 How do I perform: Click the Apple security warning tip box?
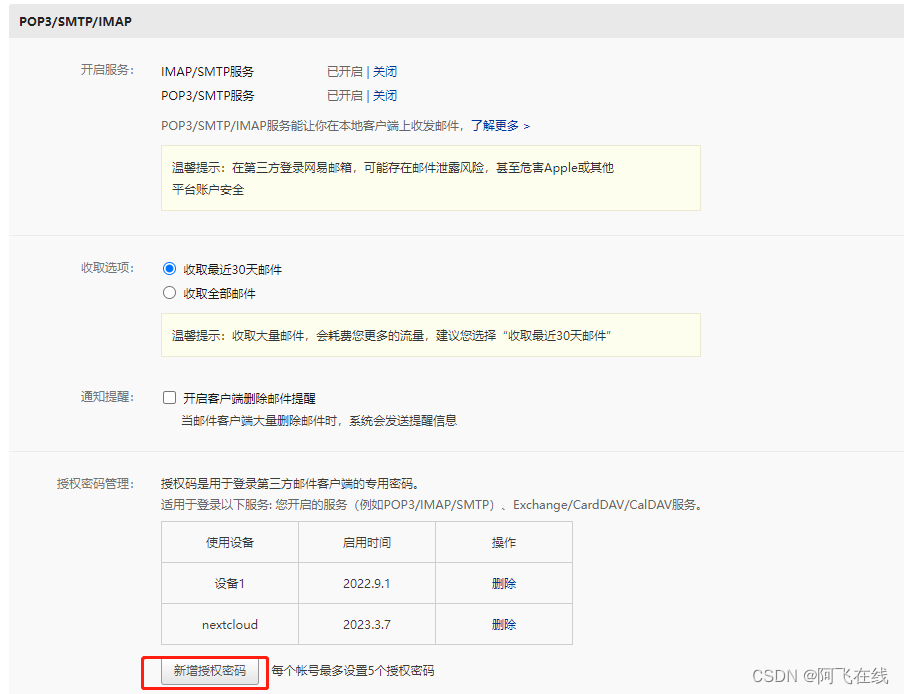[x=430, y=180]
